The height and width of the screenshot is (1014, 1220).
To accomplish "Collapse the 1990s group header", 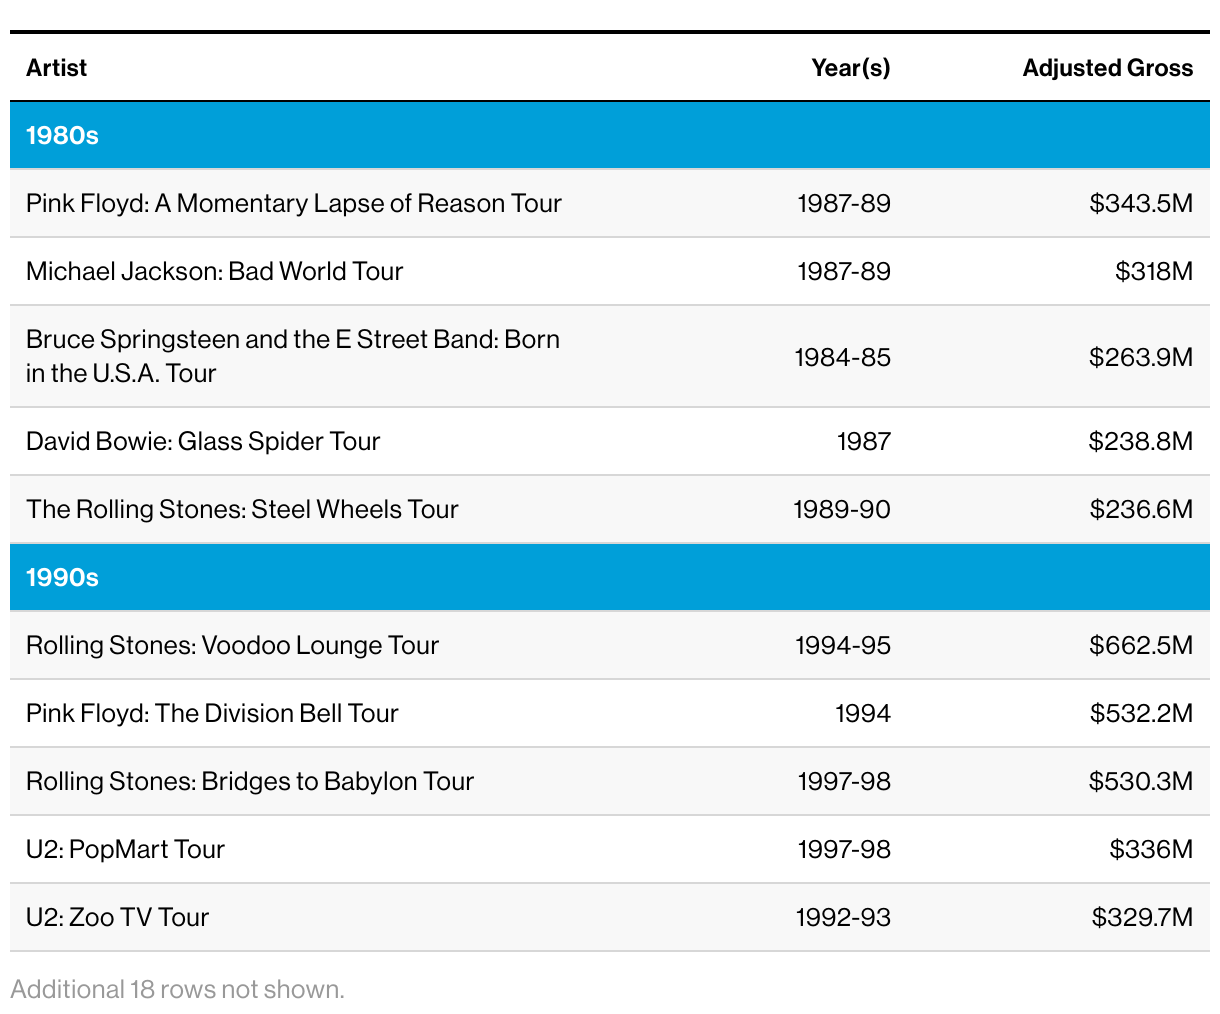I will [62, 578].
